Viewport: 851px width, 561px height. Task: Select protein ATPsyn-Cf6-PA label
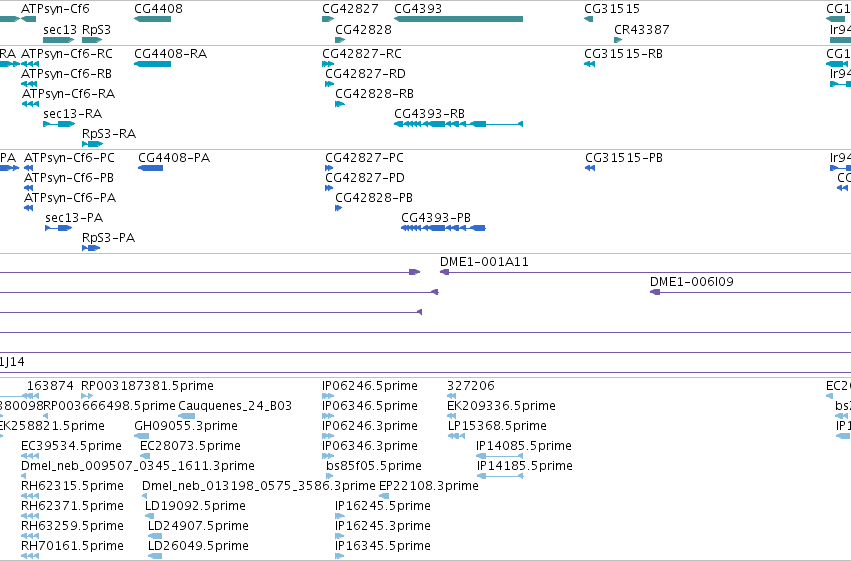(70, 198)
